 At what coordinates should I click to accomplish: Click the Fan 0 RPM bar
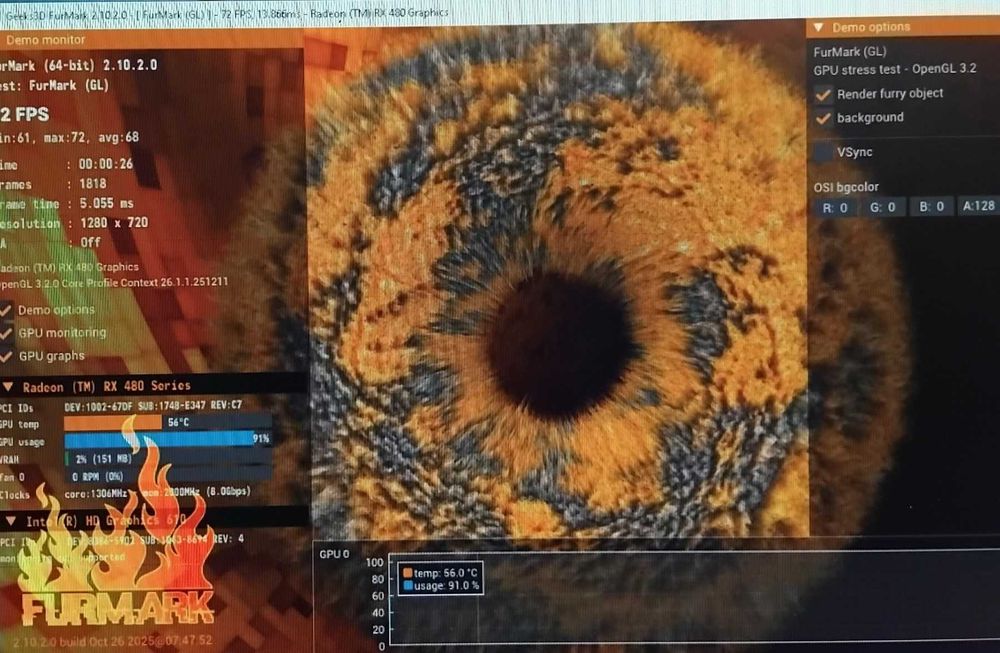point(168,476)
